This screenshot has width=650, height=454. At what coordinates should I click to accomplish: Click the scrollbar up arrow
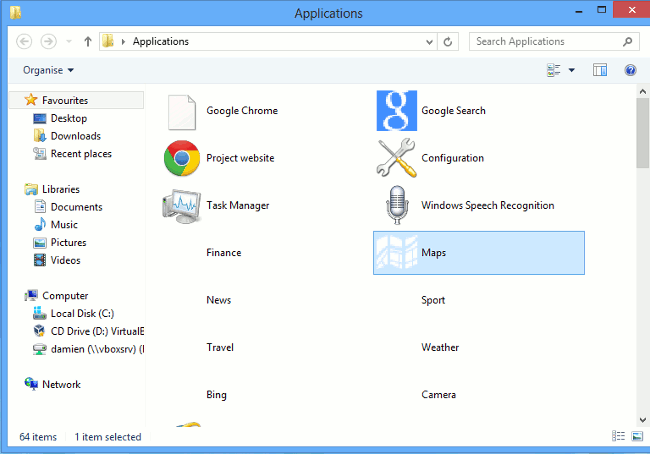click(643, 91)
